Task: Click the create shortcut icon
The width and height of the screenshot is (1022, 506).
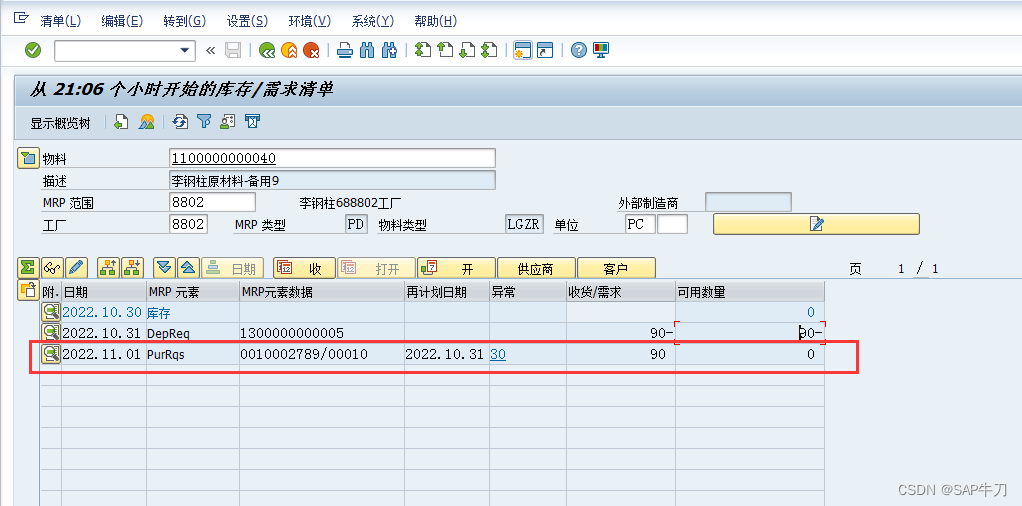Action: click(544, 50)
